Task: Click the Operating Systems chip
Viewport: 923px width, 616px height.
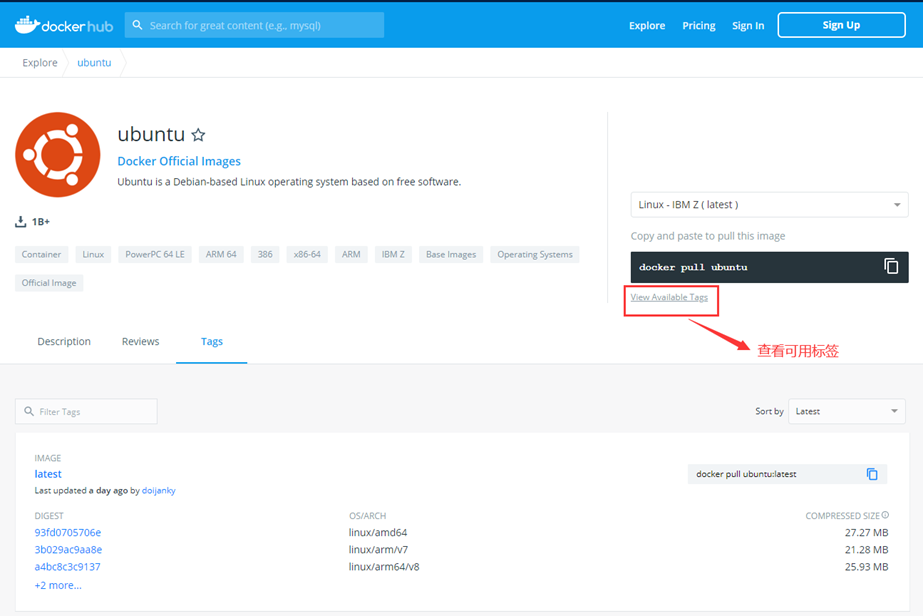Action: tap(534, 254)
